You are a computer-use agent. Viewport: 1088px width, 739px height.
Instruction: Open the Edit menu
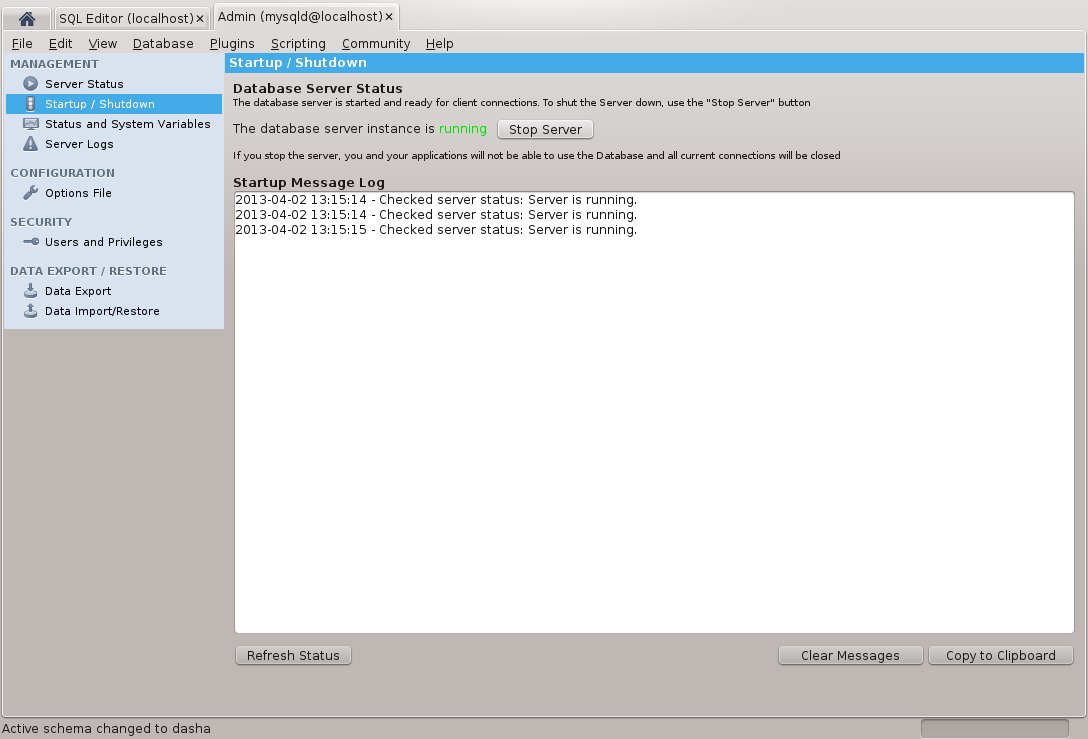60,44
